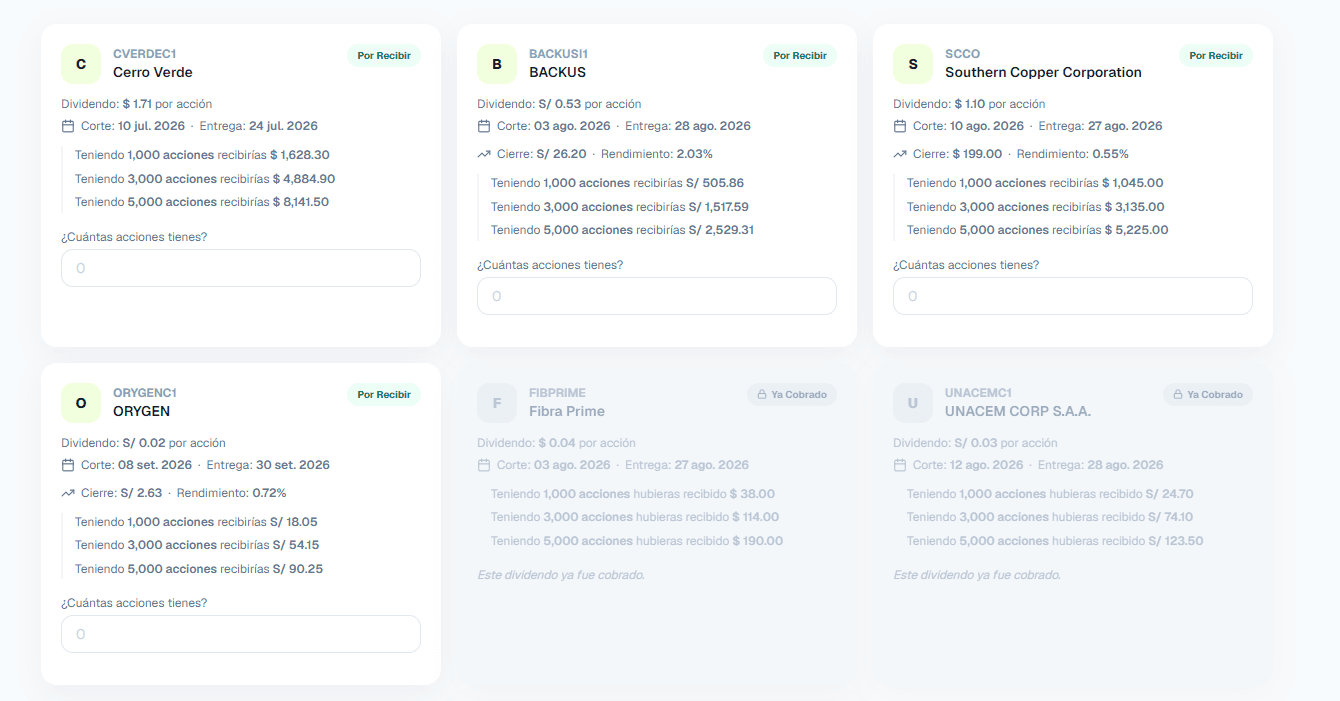This screenshot has height=701, width=1340.
Task: Click the 'Southern Copper Corporation' name
Action: pos(1043,72)
